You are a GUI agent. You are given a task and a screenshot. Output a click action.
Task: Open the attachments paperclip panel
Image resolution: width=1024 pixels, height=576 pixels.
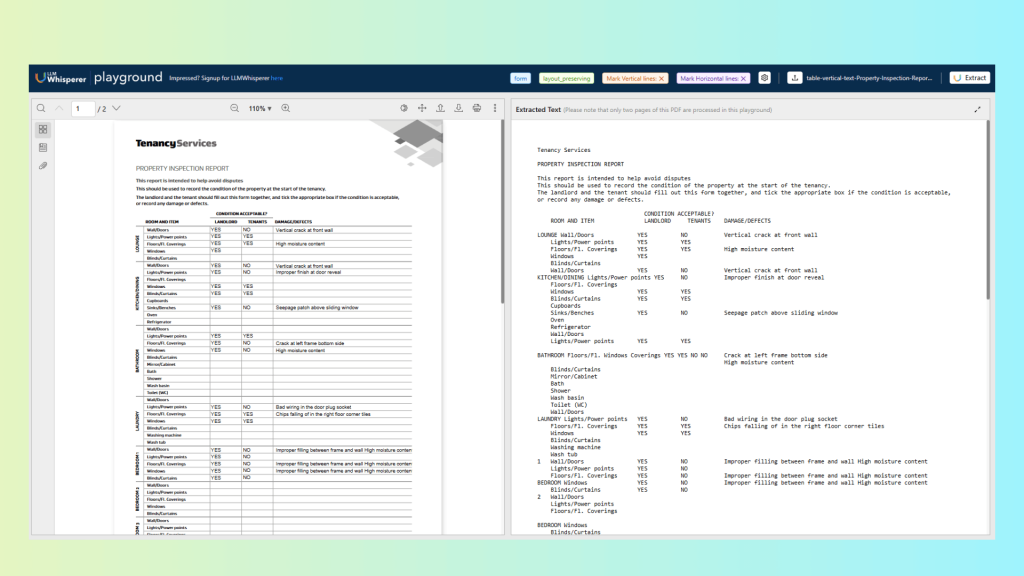pyautogui.click(x=43, y=165)
